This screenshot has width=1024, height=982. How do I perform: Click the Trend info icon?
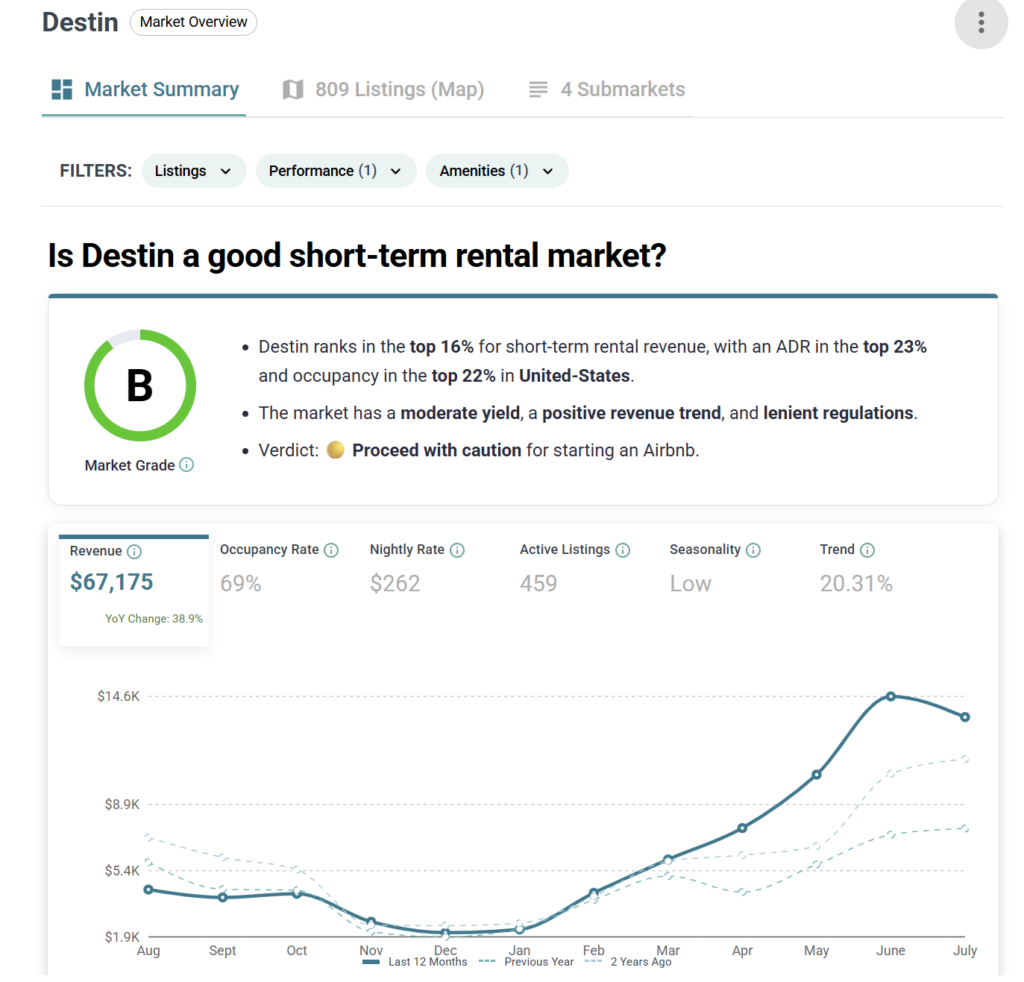tap(867, 550)
